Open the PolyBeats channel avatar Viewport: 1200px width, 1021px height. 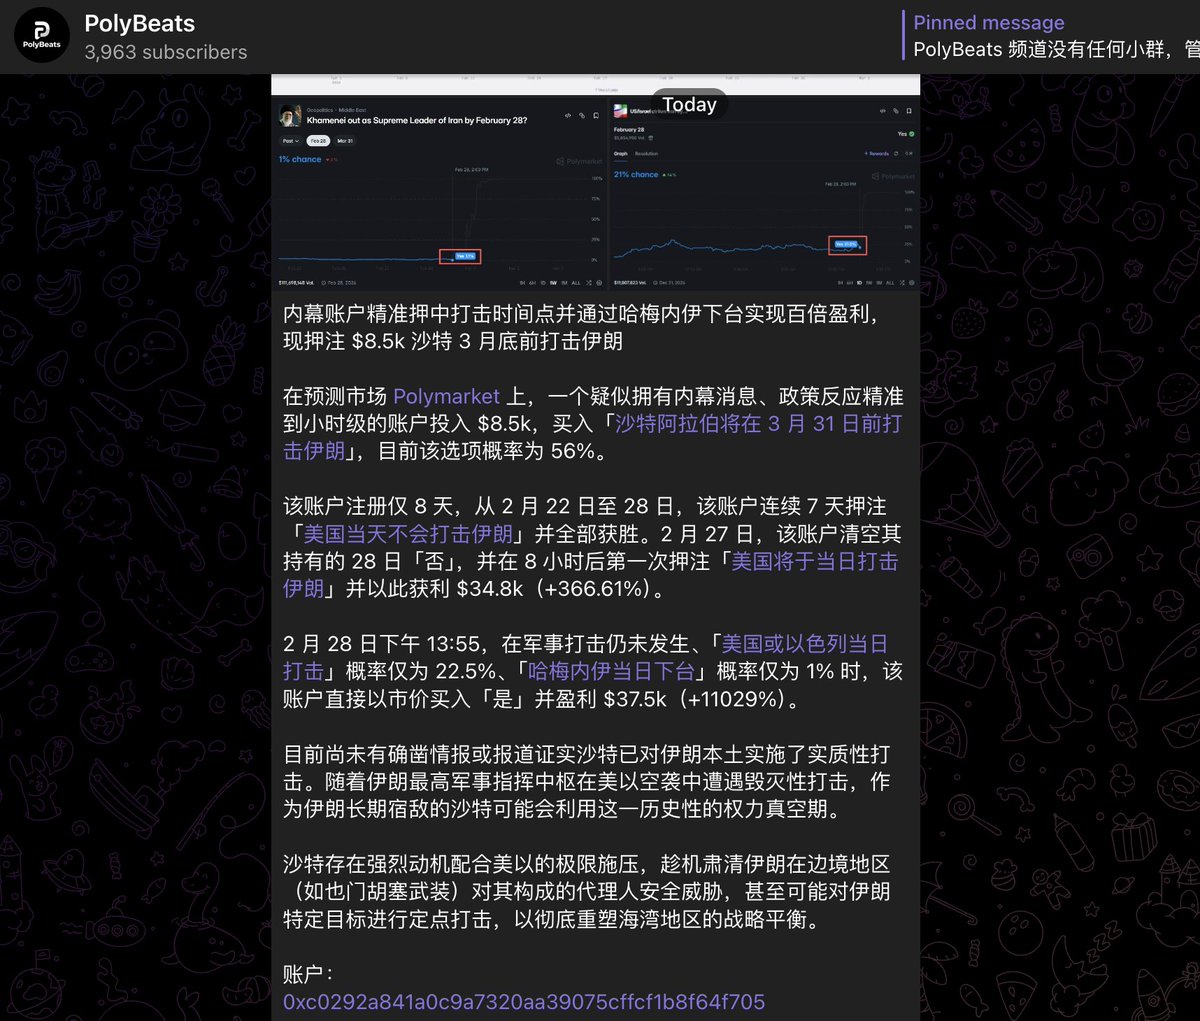tap(42, 36)
